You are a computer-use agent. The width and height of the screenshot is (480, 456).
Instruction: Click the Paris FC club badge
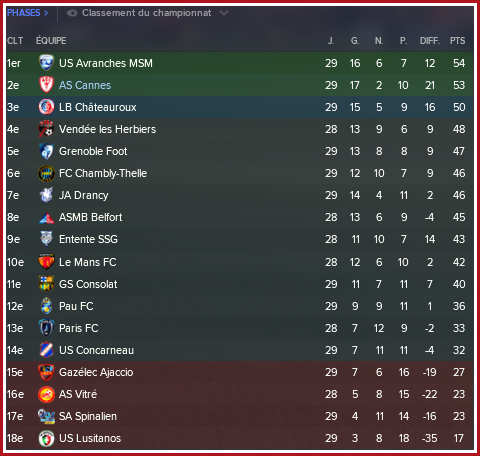tap(46, 328)
